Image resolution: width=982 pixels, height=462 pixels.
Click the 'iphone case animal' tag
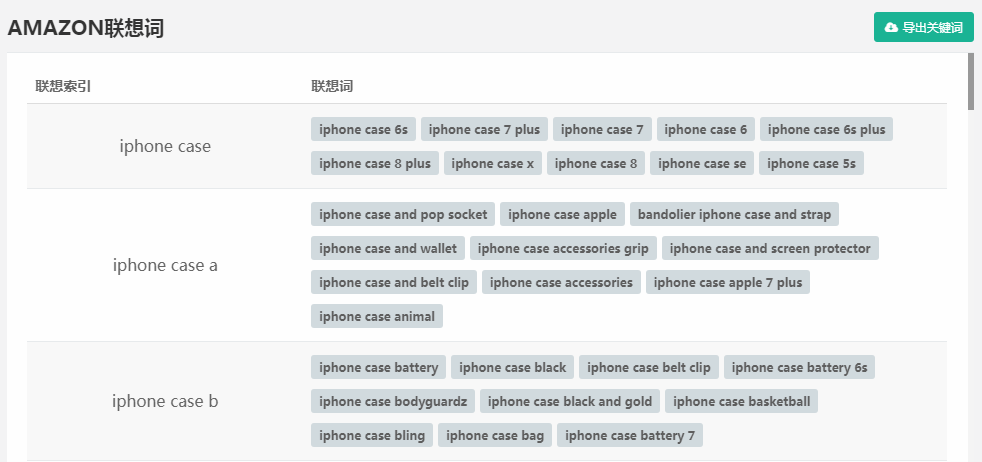377,316
